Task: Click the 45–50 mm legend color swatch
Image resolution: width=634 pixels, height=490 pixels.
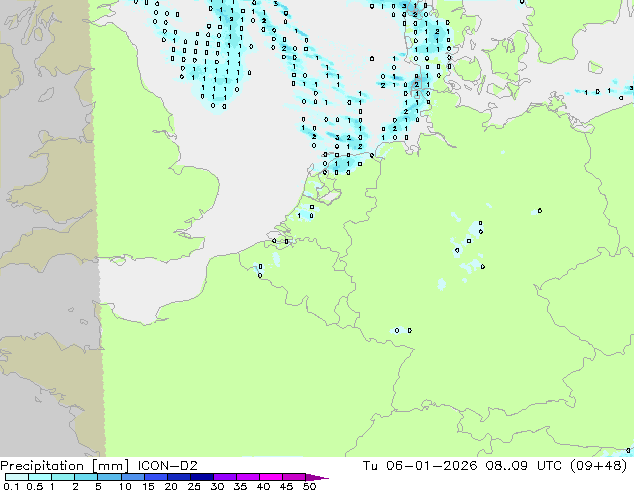Action: pyautogui.click(x=294, y=477)
